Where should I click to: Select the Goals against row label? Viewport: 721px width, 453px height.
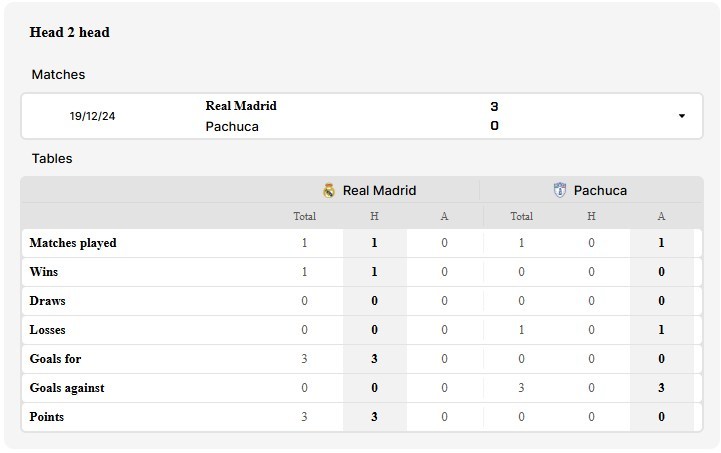pyautogui.click(x=67, y=388)
